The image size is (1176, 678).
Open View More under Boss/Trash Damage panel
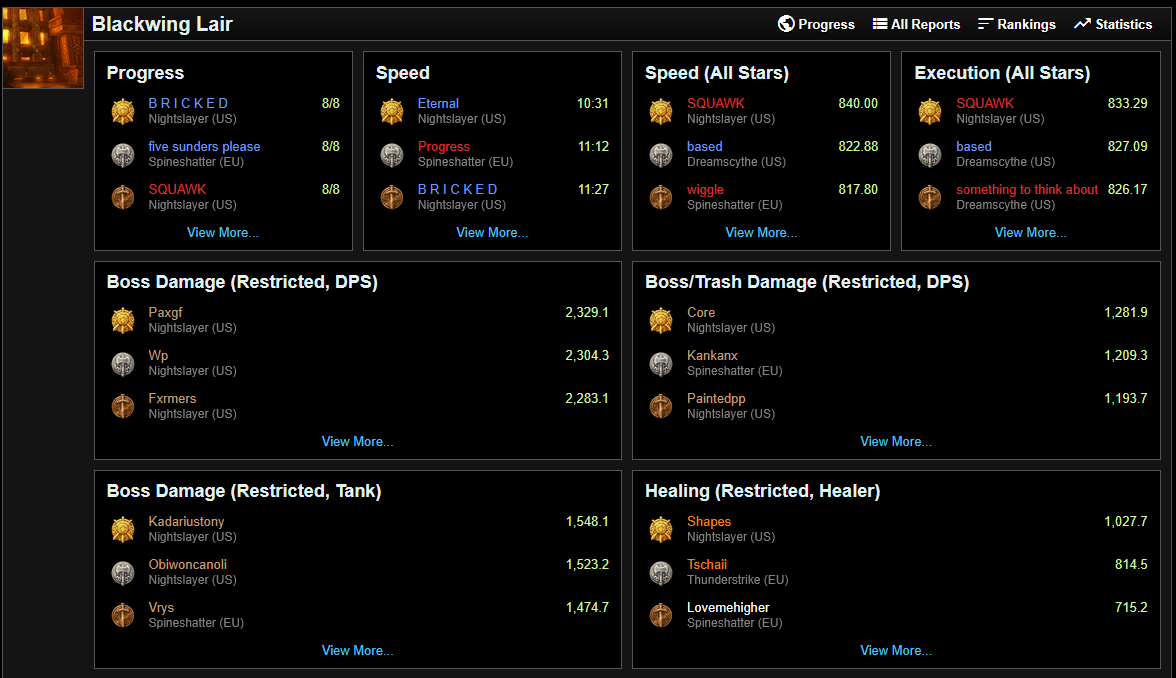click(x=896, y=442)
